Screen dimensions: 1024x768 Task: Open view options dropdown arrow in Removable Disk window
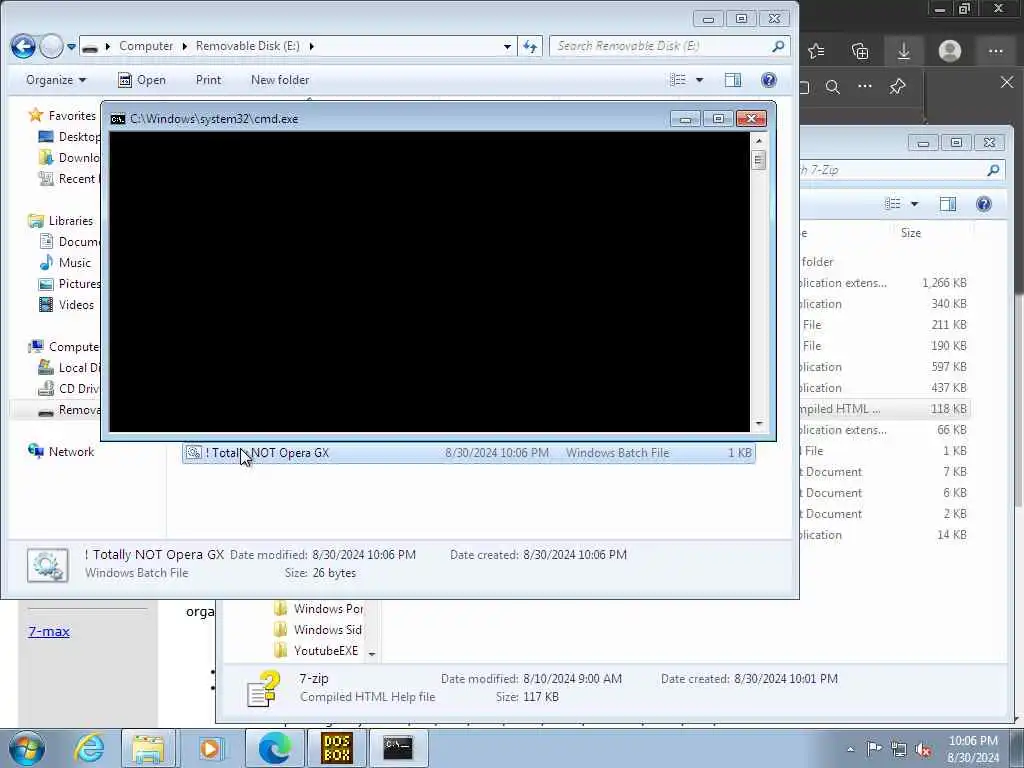pos(699,80)
